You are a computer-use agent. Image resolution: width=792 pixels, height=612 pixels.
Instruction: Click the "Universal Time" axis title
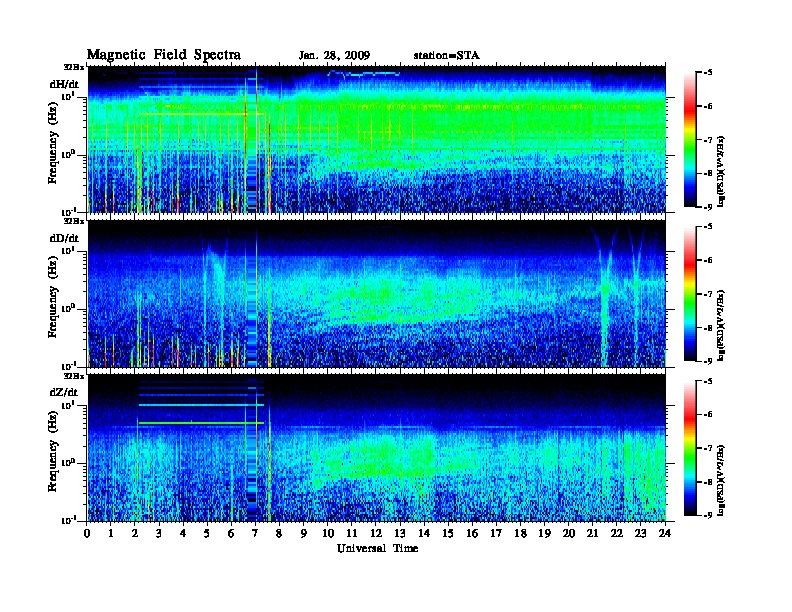point(377,548)
